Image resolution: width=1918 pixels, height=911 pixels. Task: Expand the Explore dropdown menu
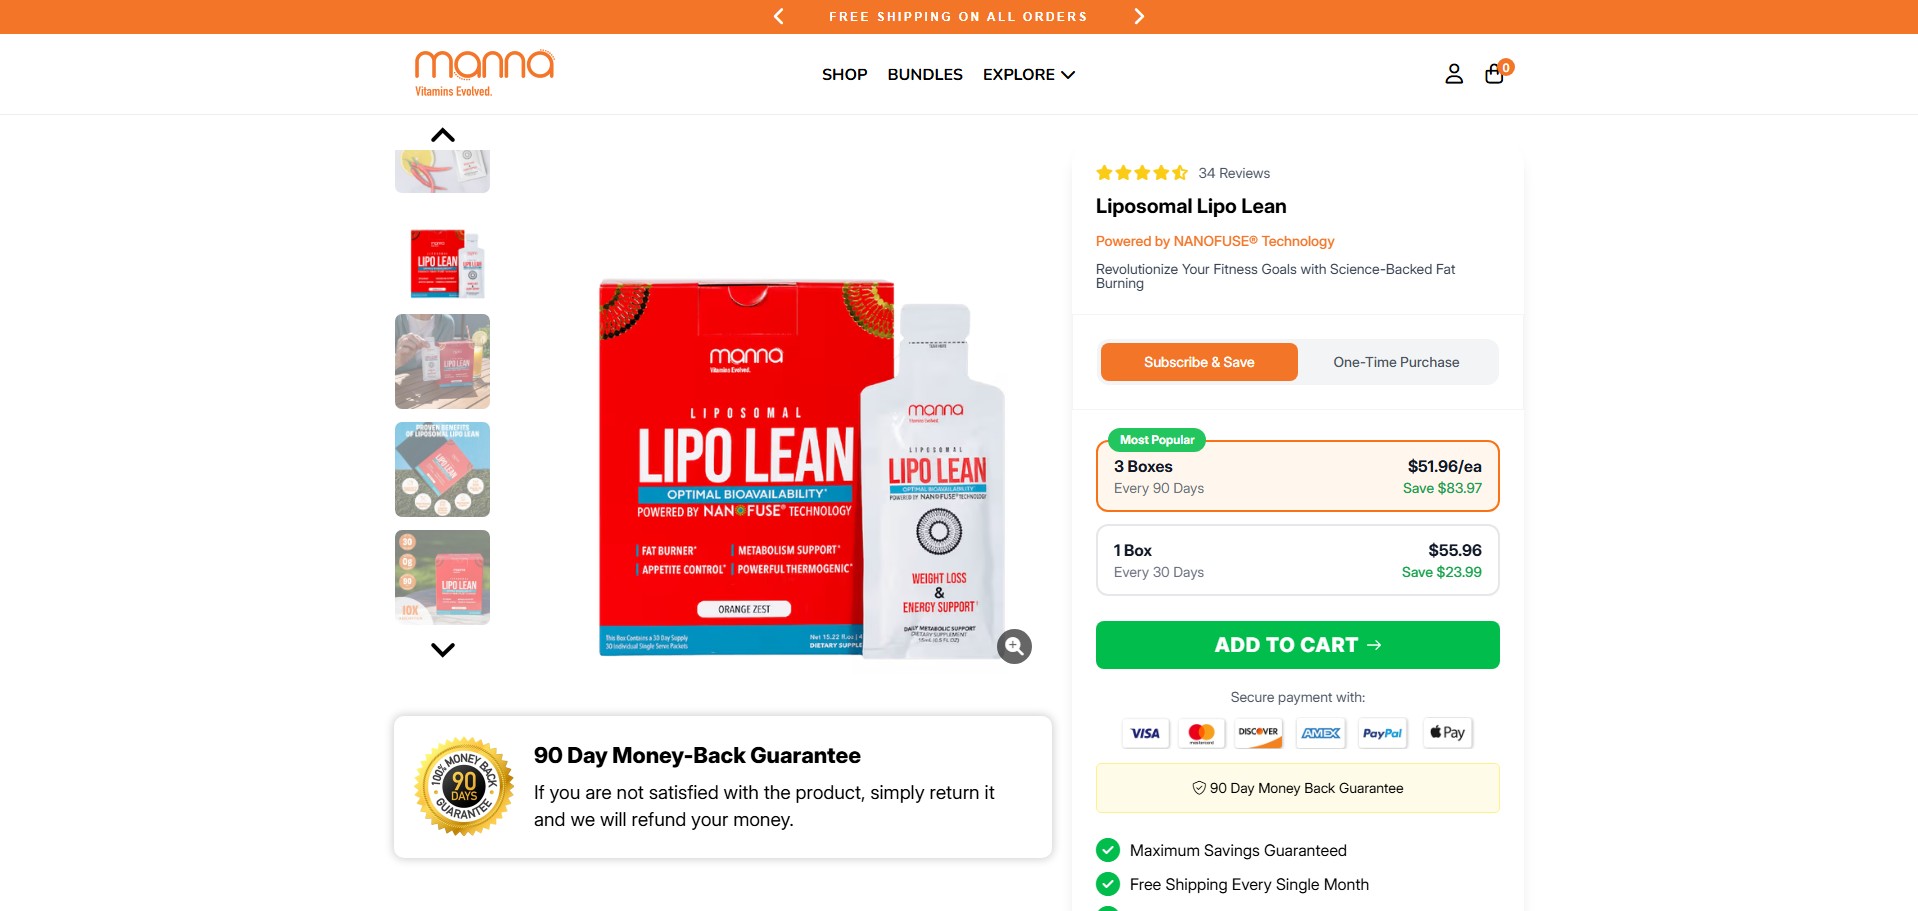(x=1029, y=74)
